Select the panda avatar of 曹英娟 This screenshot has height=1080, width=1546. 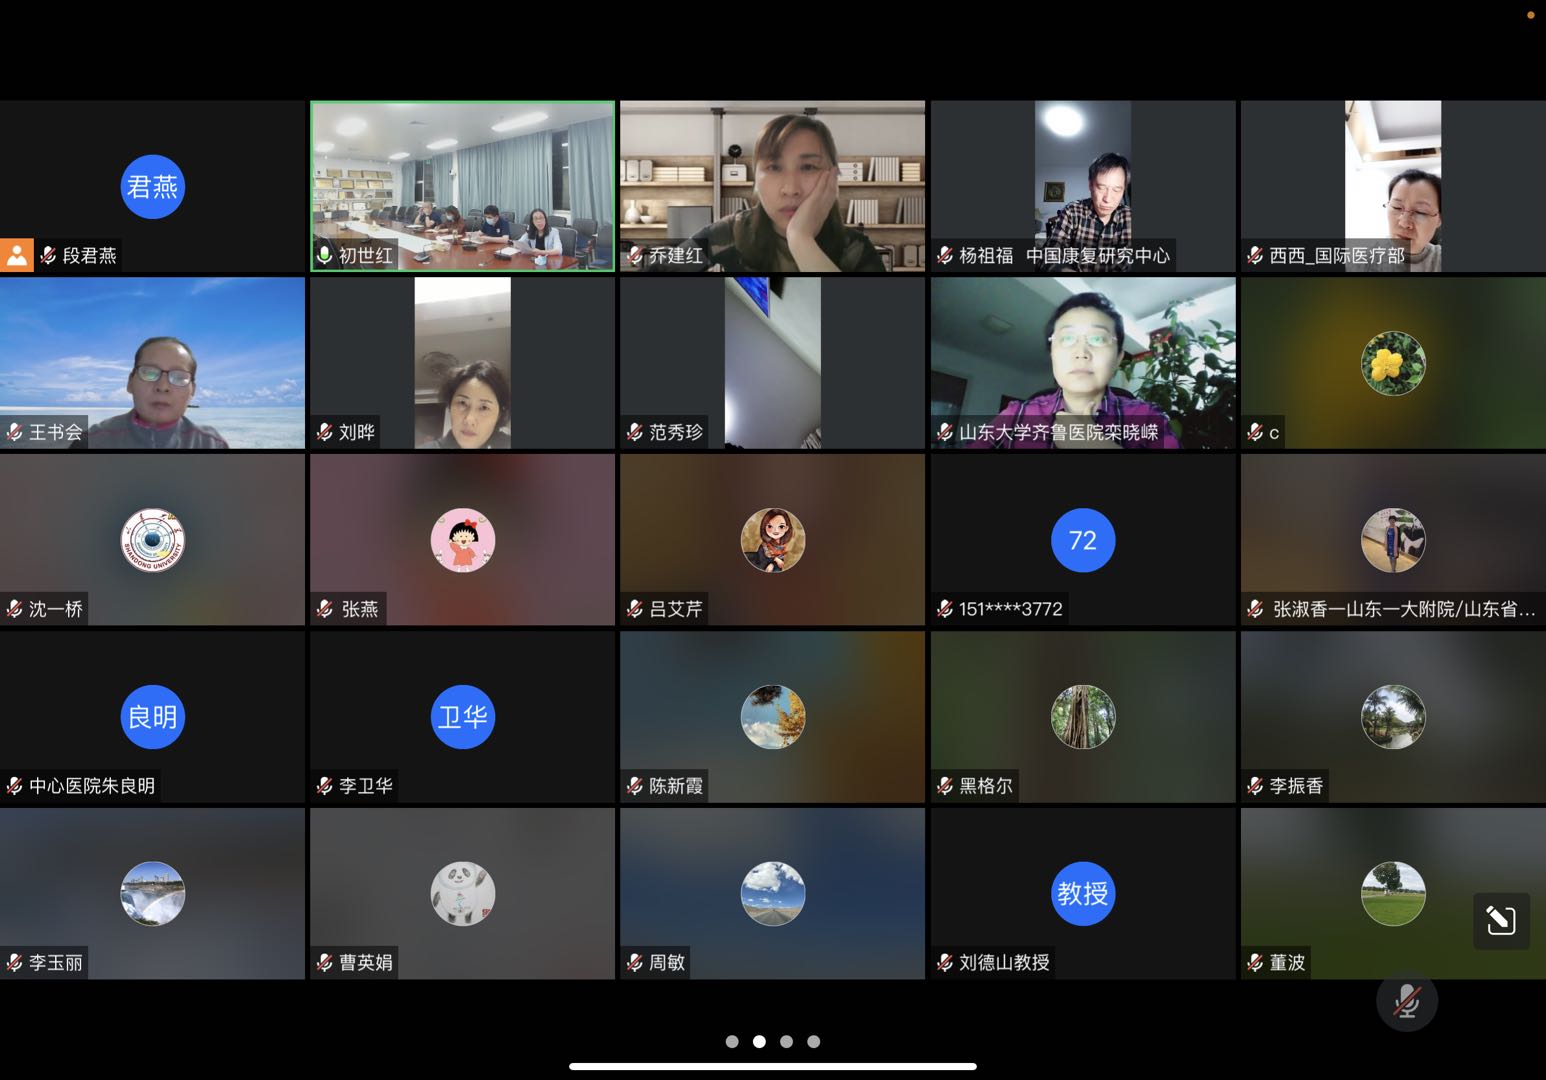click(462, 894)
